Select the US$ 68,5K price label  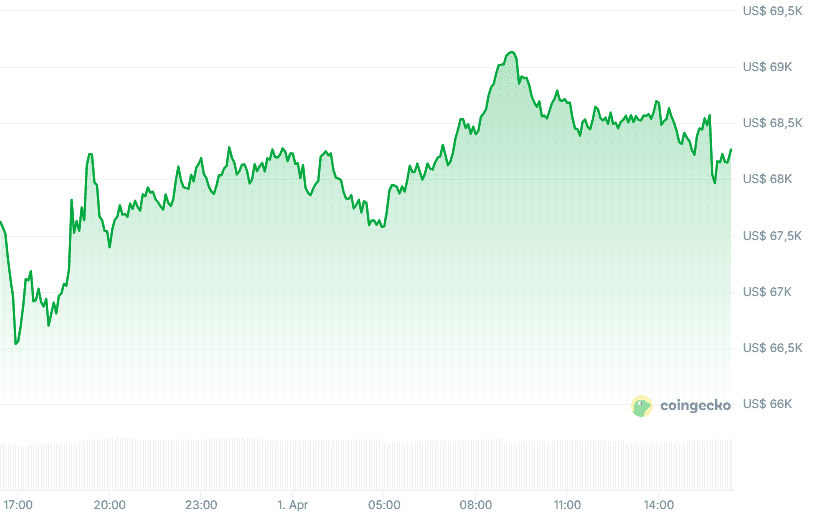tap(773, 123)
